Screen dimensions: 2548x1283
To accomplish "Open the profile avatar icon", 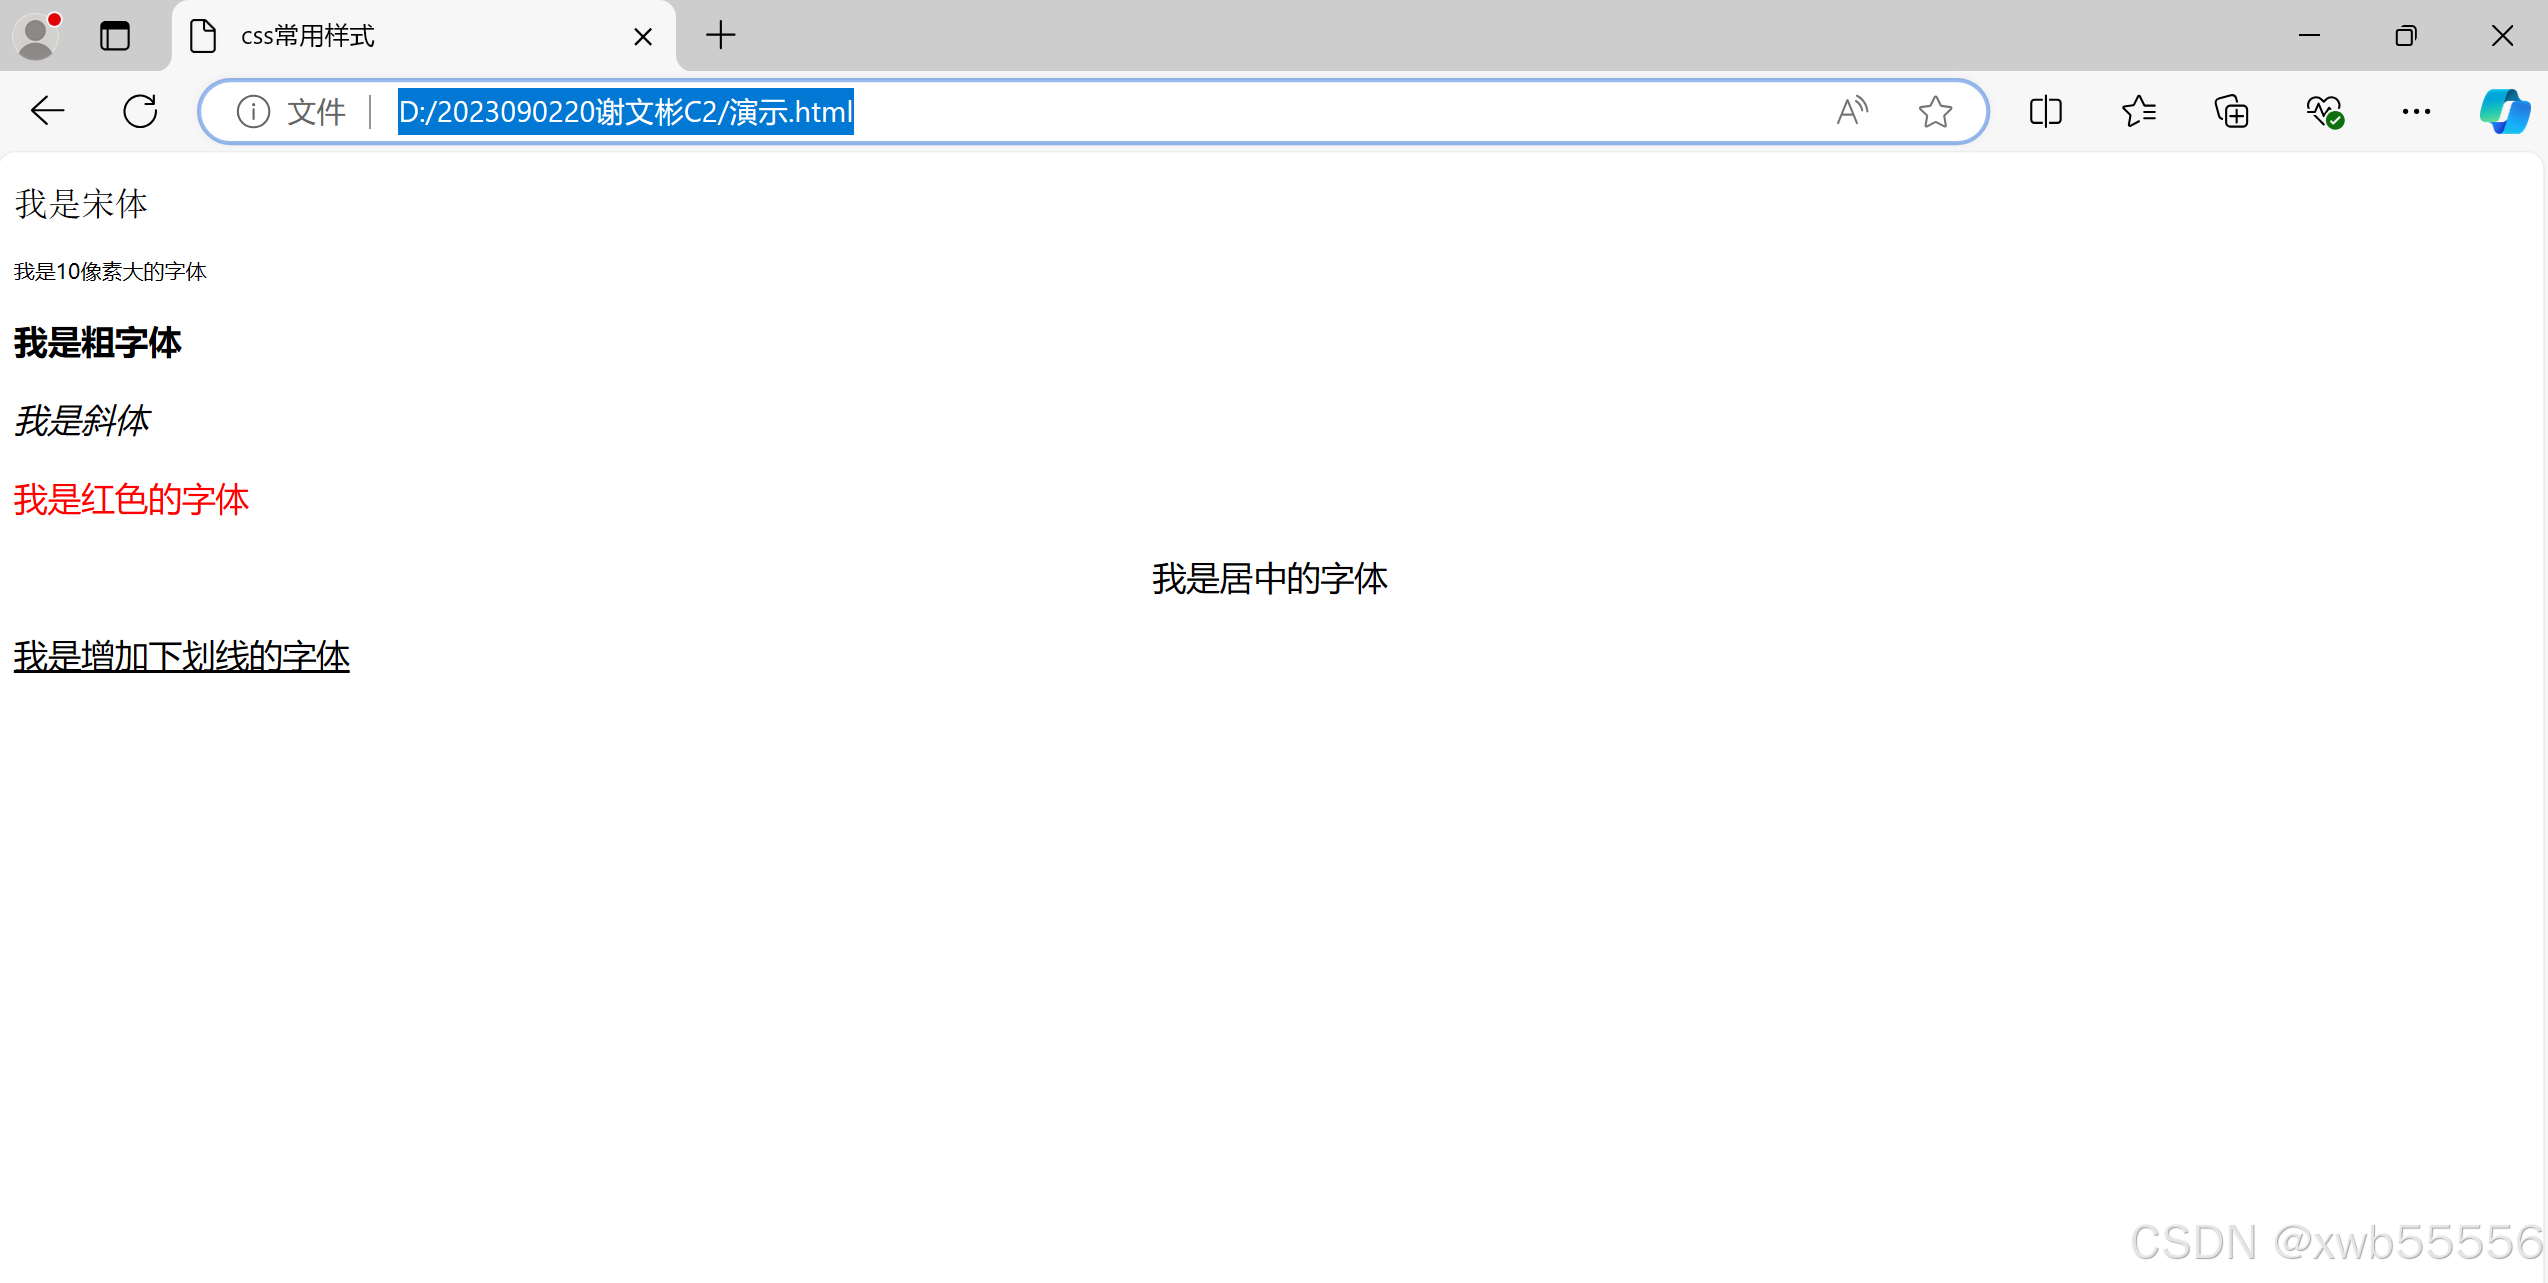I will coord(36,36).
